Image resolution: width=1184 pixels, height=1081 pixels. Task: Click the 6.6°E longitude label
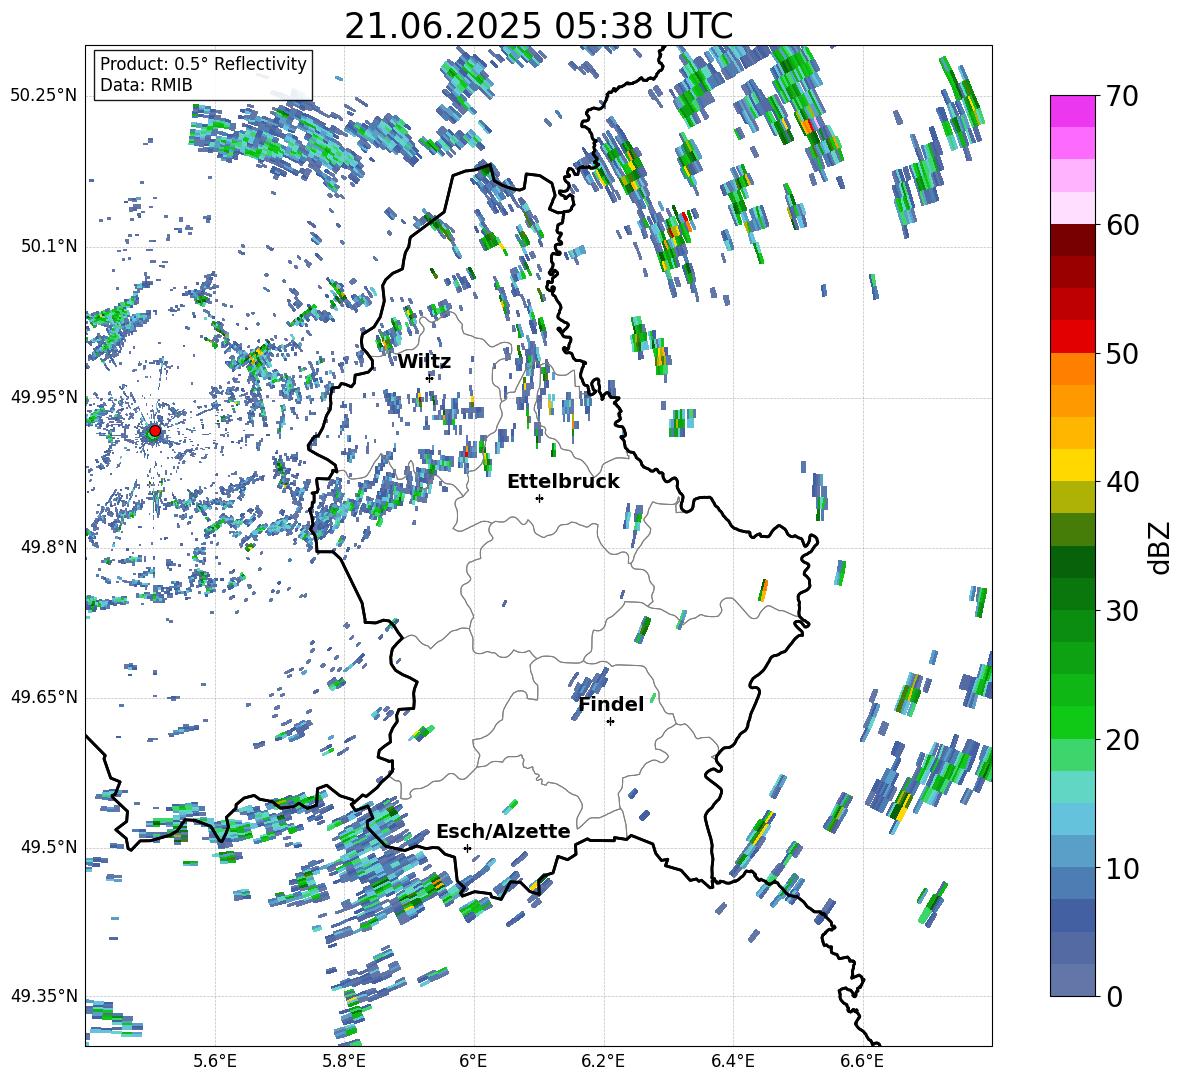[862, 1061]
